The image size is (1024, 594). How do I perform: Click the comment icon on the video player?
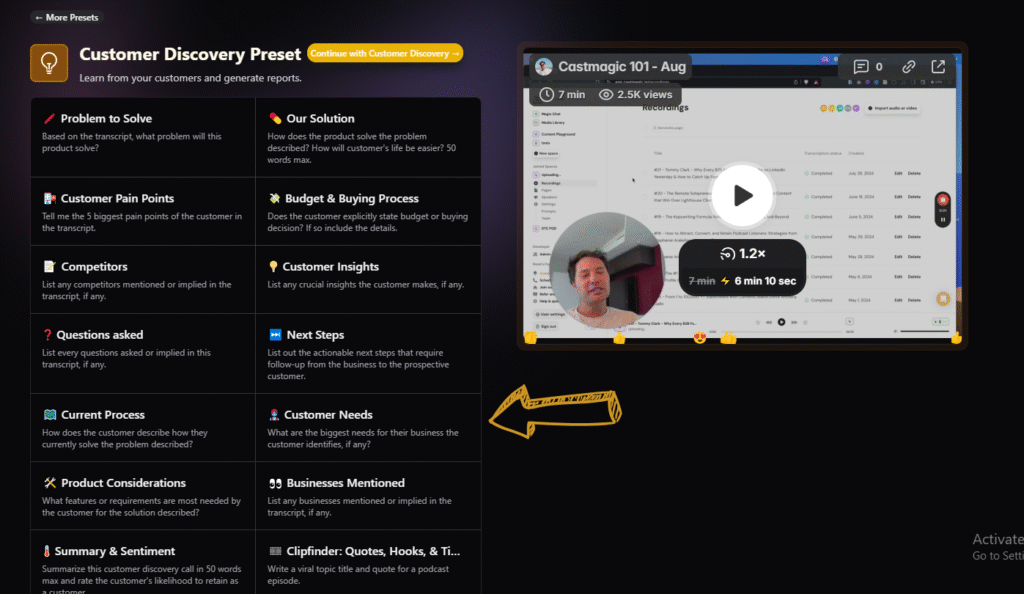(861, 66)
